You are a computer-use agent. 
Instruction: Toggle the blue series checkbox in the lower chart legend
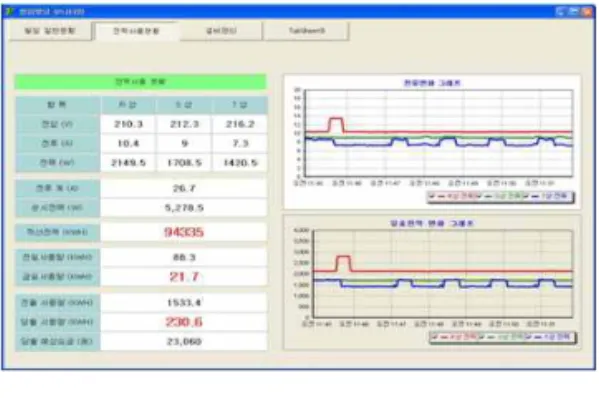coord(528,337)
